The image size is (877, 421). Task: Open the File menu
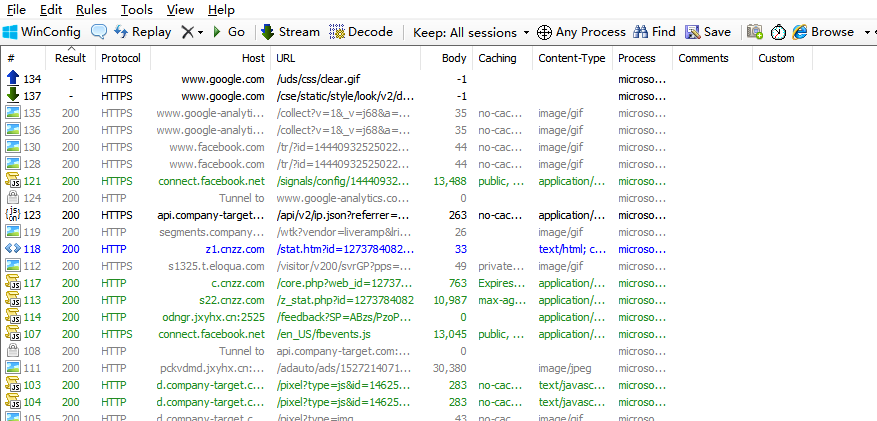[16, 10]
